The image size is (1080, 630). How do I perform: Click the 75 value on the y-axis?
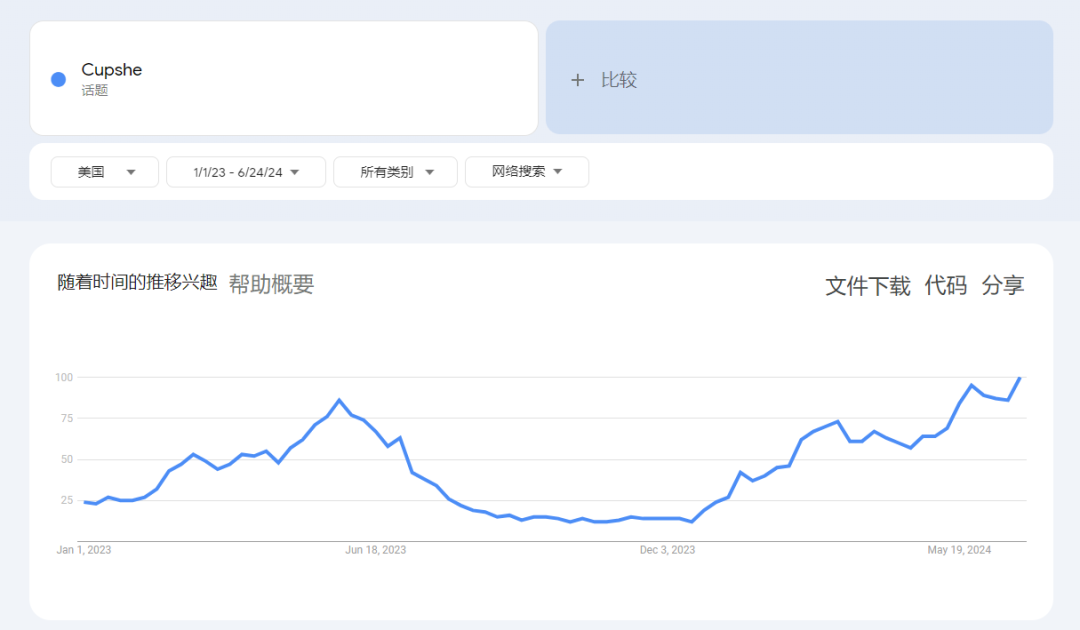pyautogui.click(x=67, y=418)
